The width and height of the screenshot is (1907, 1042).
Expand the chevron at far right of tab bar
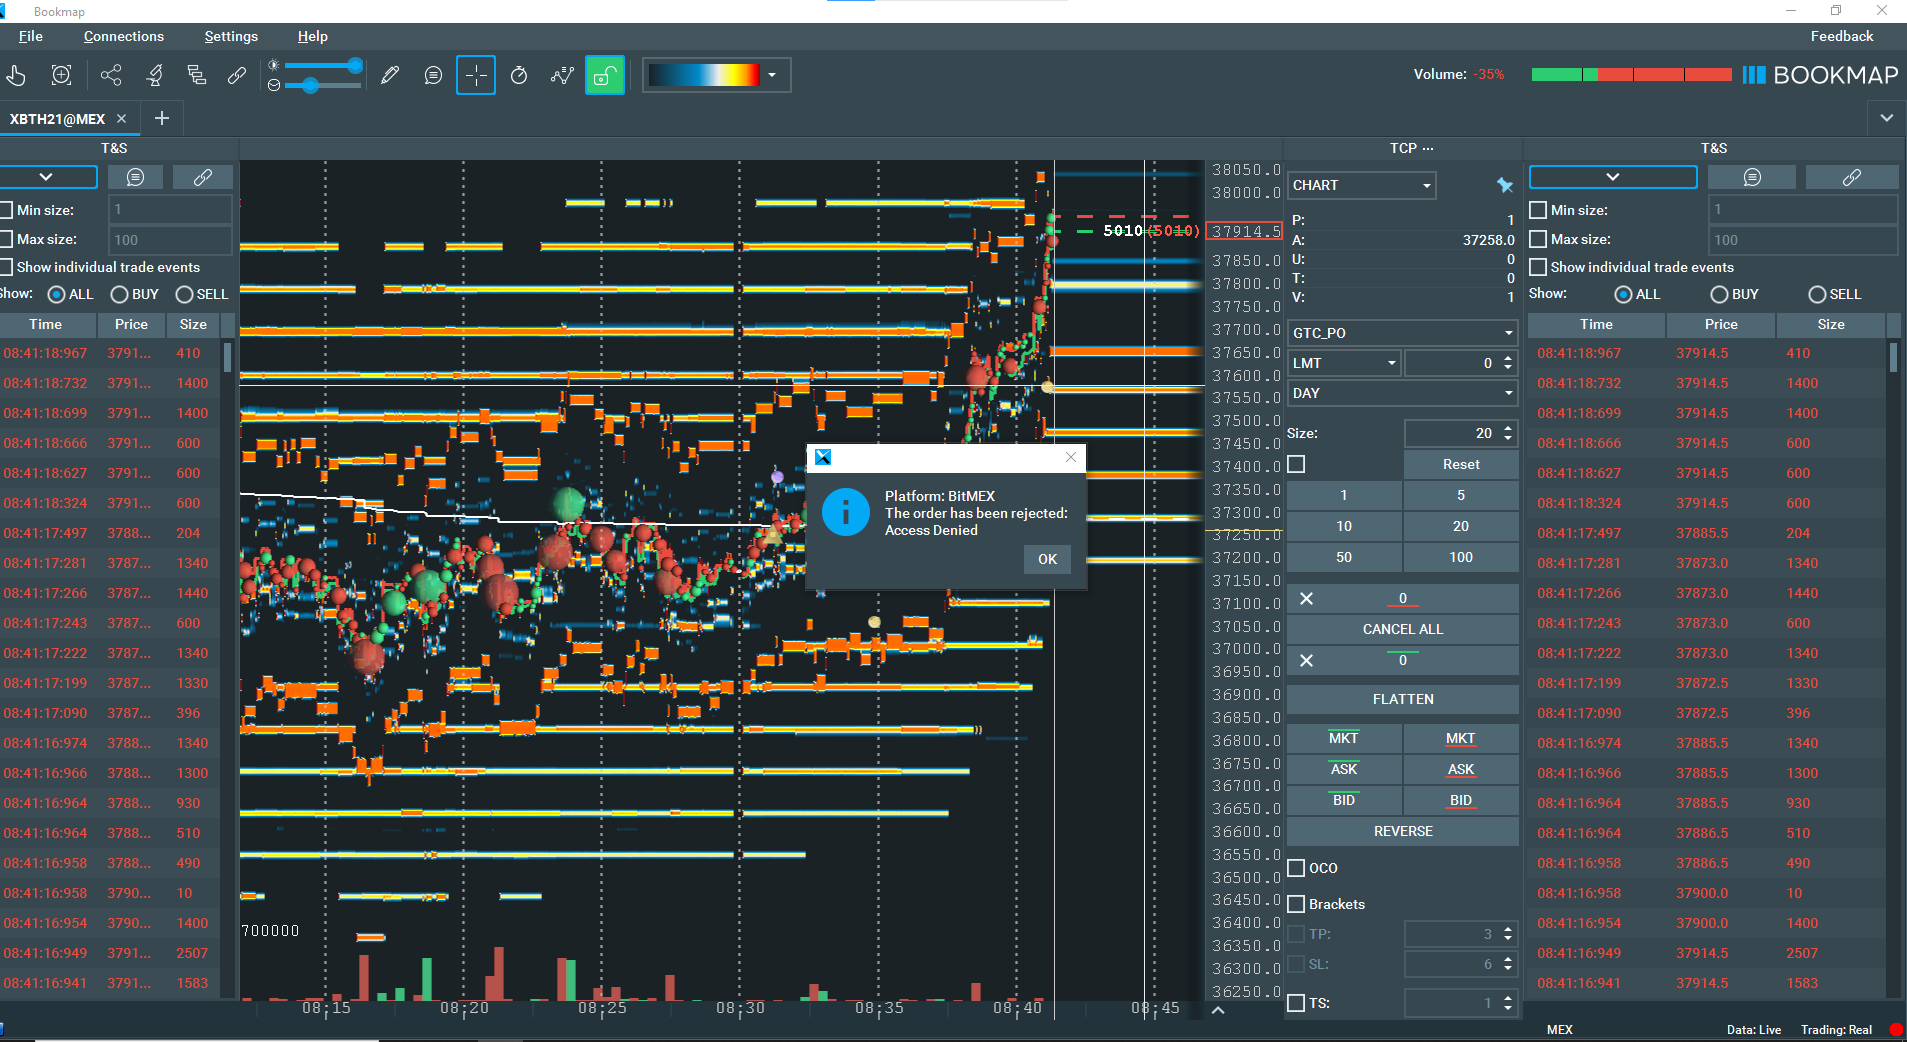click(x=1886, y=118)
